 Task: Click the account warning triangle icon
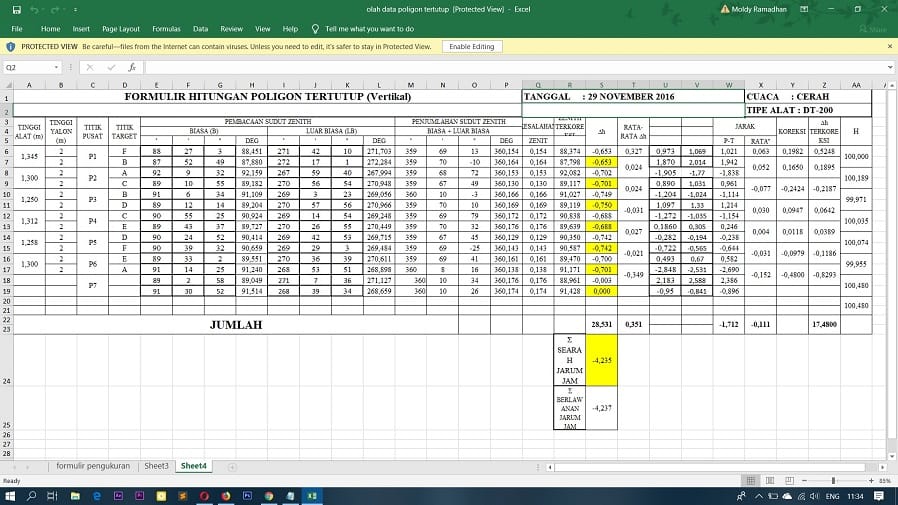[x=725, y=9]
